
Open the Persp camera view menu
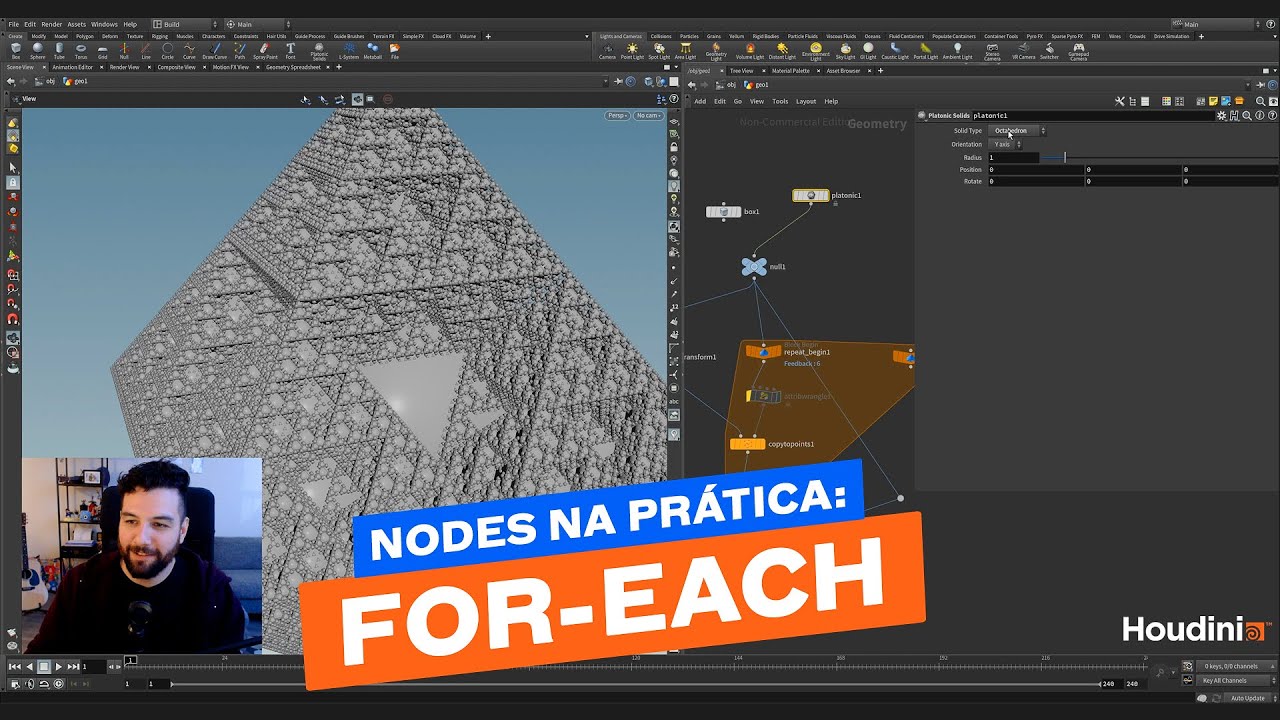[617, 115]
